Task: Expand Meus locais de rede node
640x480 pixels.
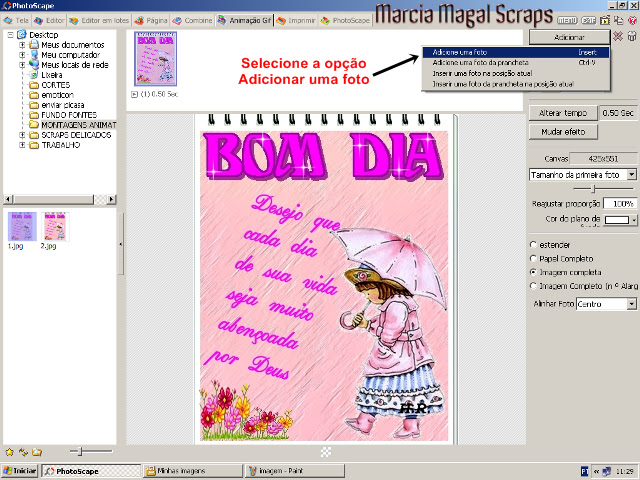Action: [22, 65]
